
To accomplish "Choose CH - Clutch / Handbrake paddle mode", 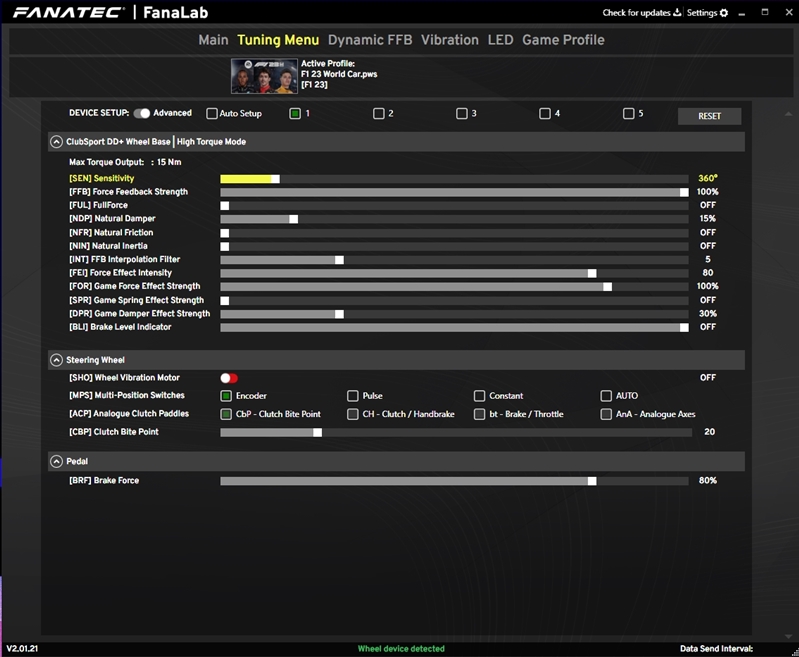I will [353, 414].
